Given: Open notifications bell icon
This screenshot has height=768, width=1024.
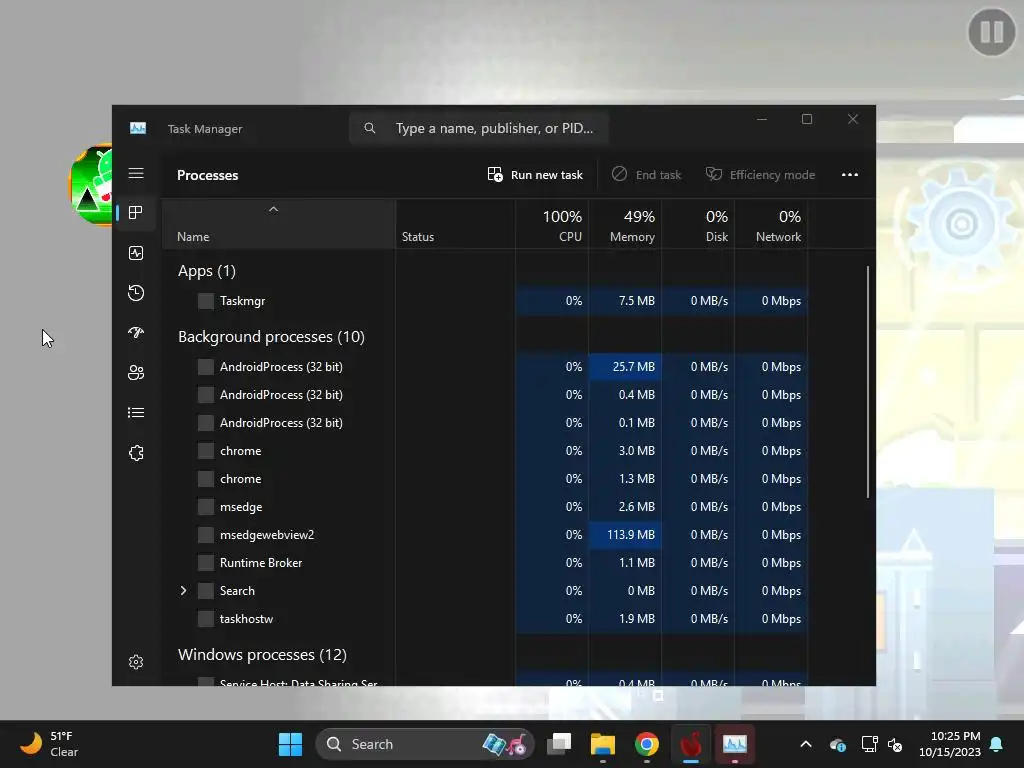Looking at the screenshot, I should pyautogui.click(x=997, y=744).
